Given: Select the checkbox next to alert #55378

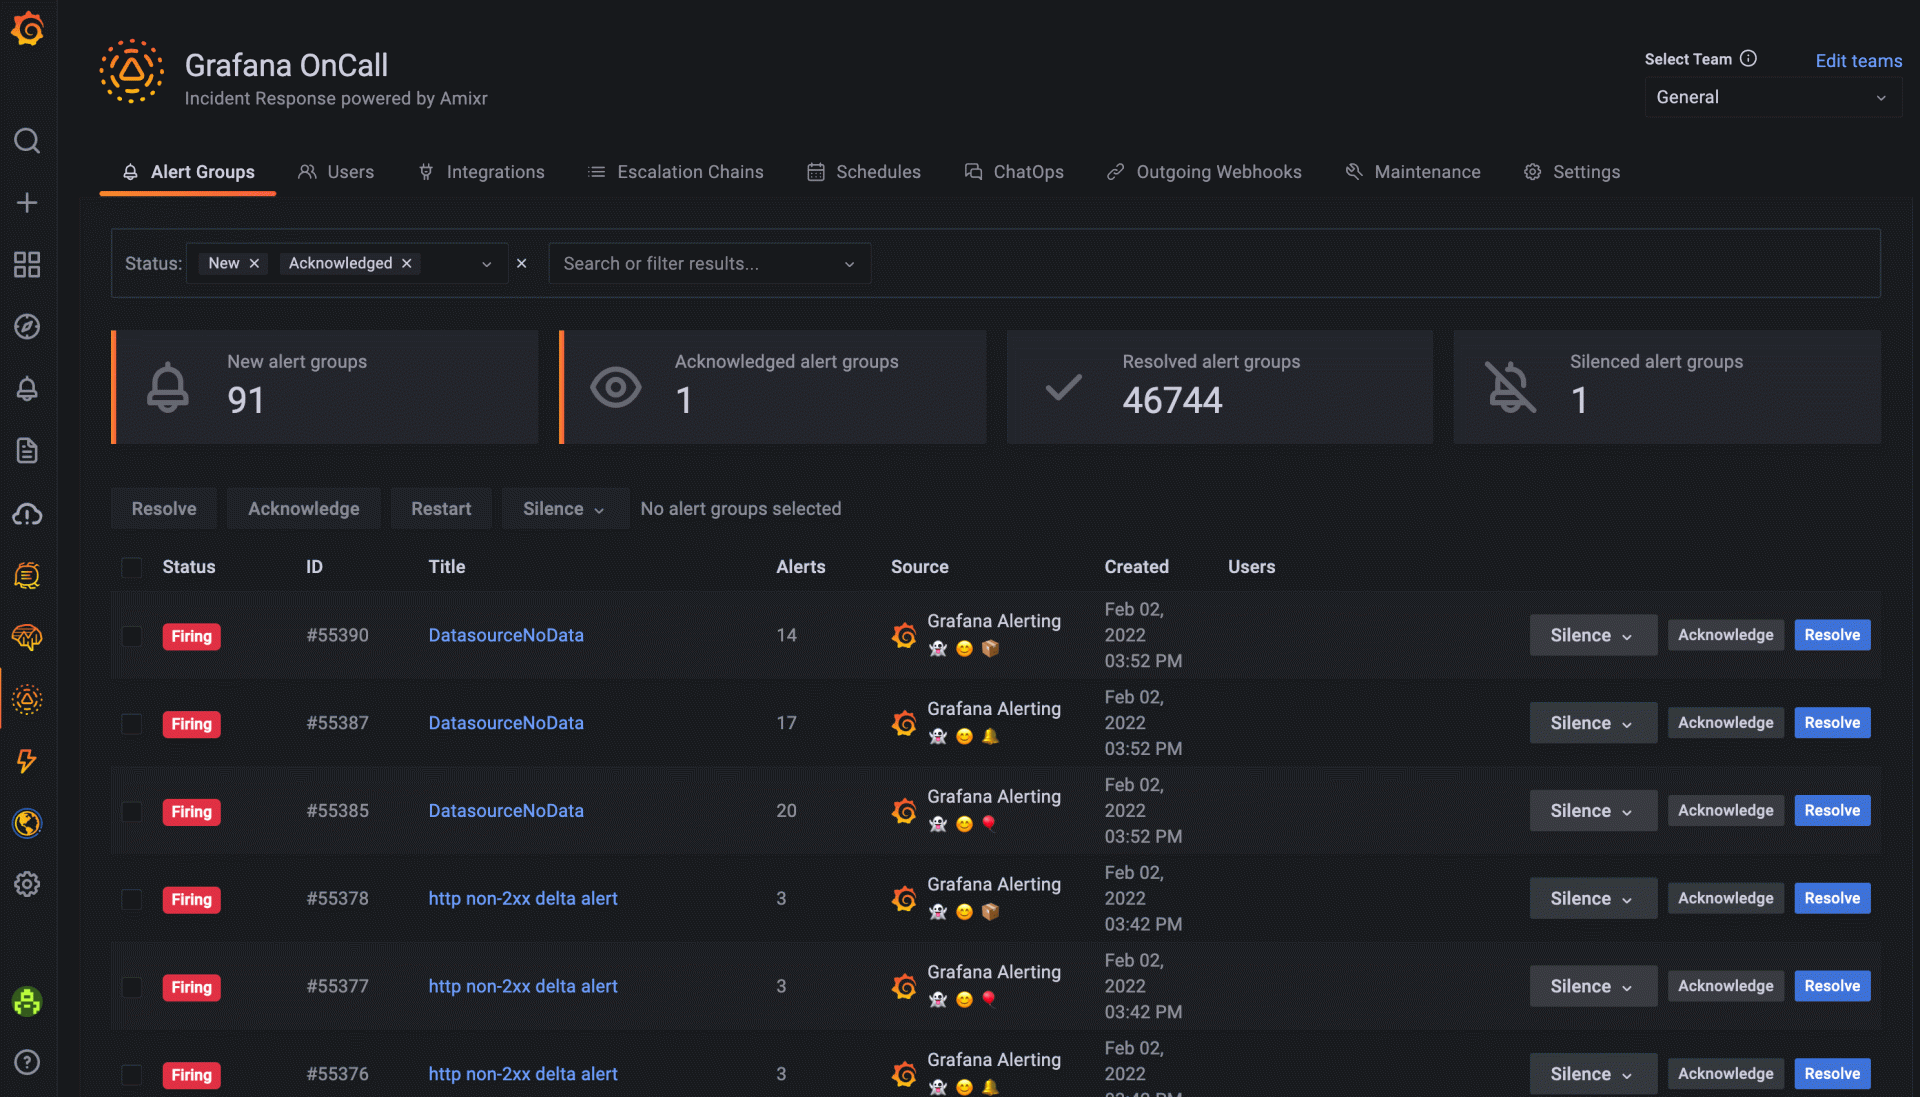Looking at the screenshot, I should click(x=131, y=898).
